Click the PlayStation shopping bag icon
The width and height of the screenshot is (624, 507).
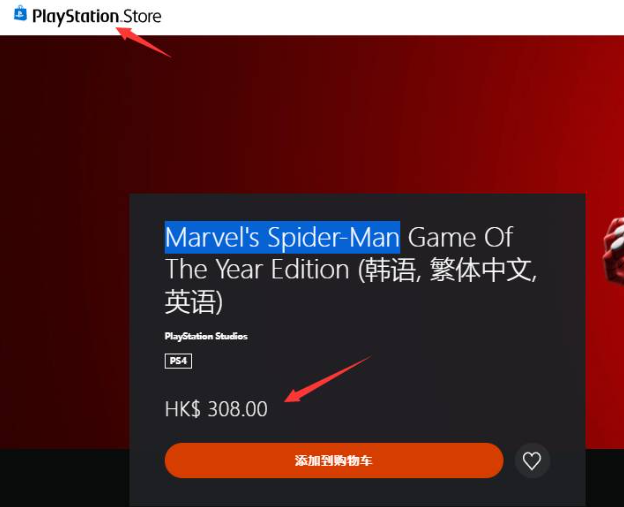20,13
